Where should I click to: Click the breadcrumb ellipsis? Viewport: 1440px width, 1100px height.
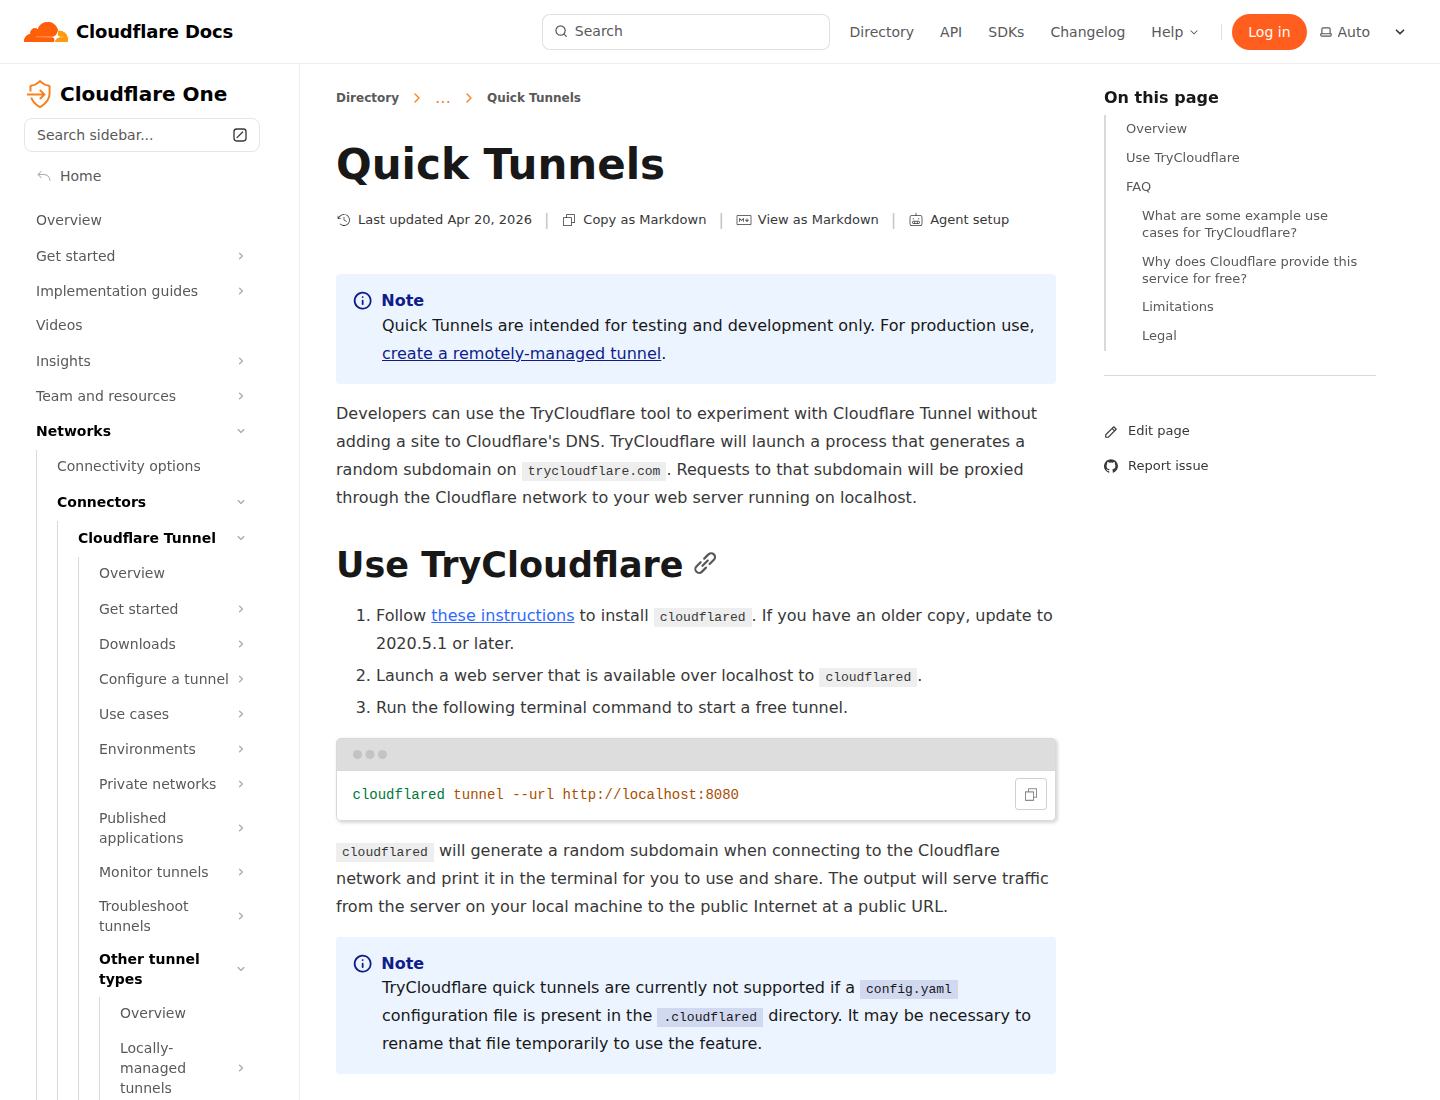click(442, 98)
